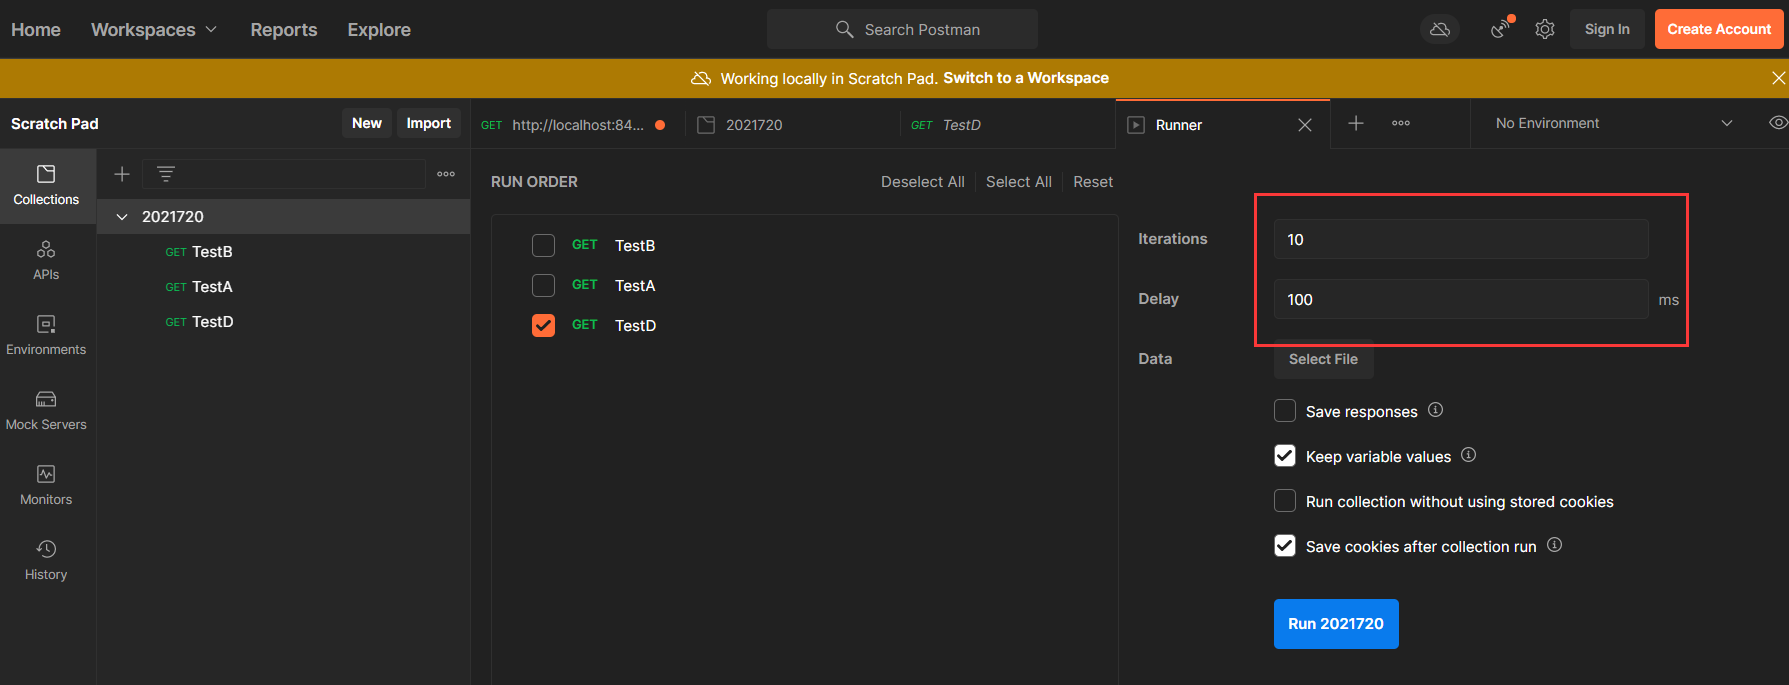Enable Save responses checkbox
Image resolution: width=1789 pixels, height=685 pixels.
pyautogui.click(x=1285, y=411)
